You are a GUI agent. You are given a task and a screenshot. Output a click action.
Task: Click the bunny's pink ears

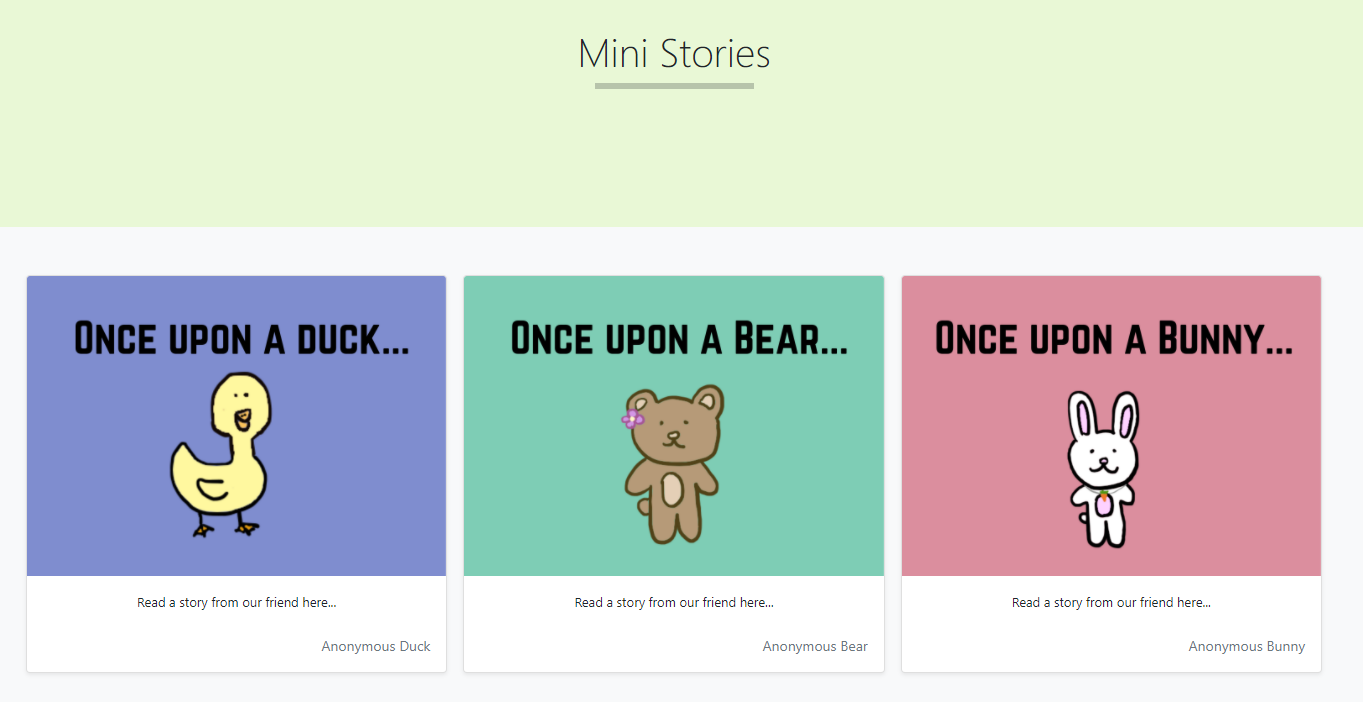pos(1103,415)
